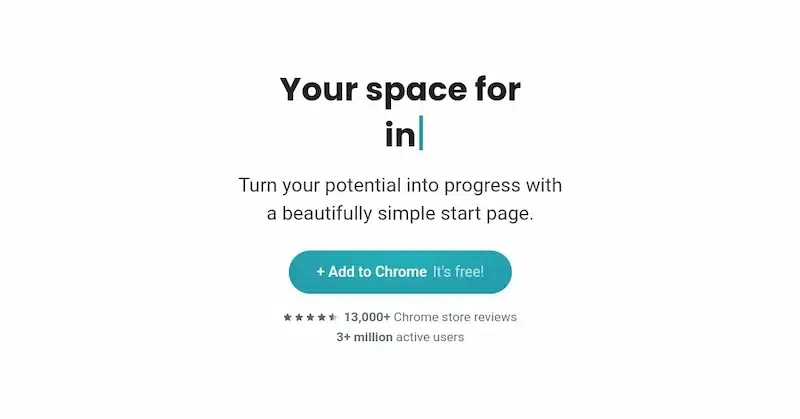The height and width of the screenshot is (419, 800).
Task: Click the teal blinking text cursor
Action: point(421,133)
